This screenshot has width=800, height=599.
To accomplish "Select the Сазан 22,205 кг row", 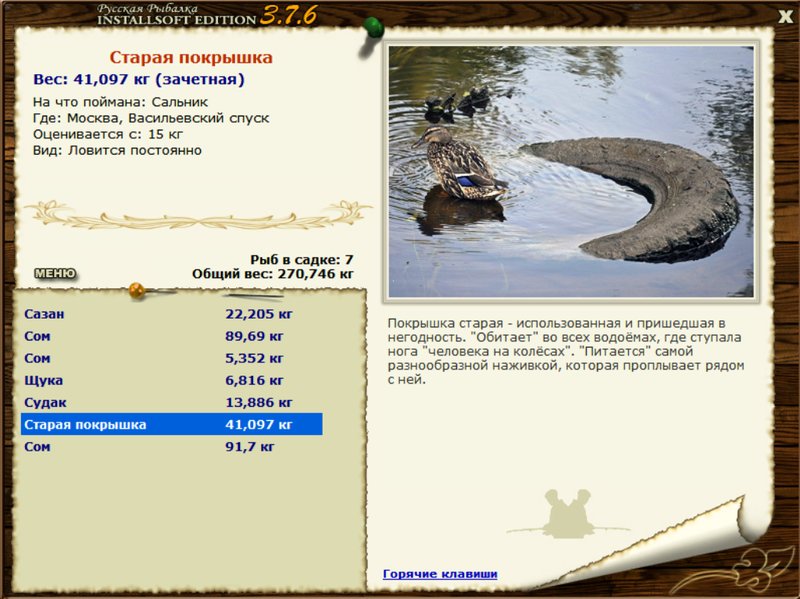I will pos(171,314).
